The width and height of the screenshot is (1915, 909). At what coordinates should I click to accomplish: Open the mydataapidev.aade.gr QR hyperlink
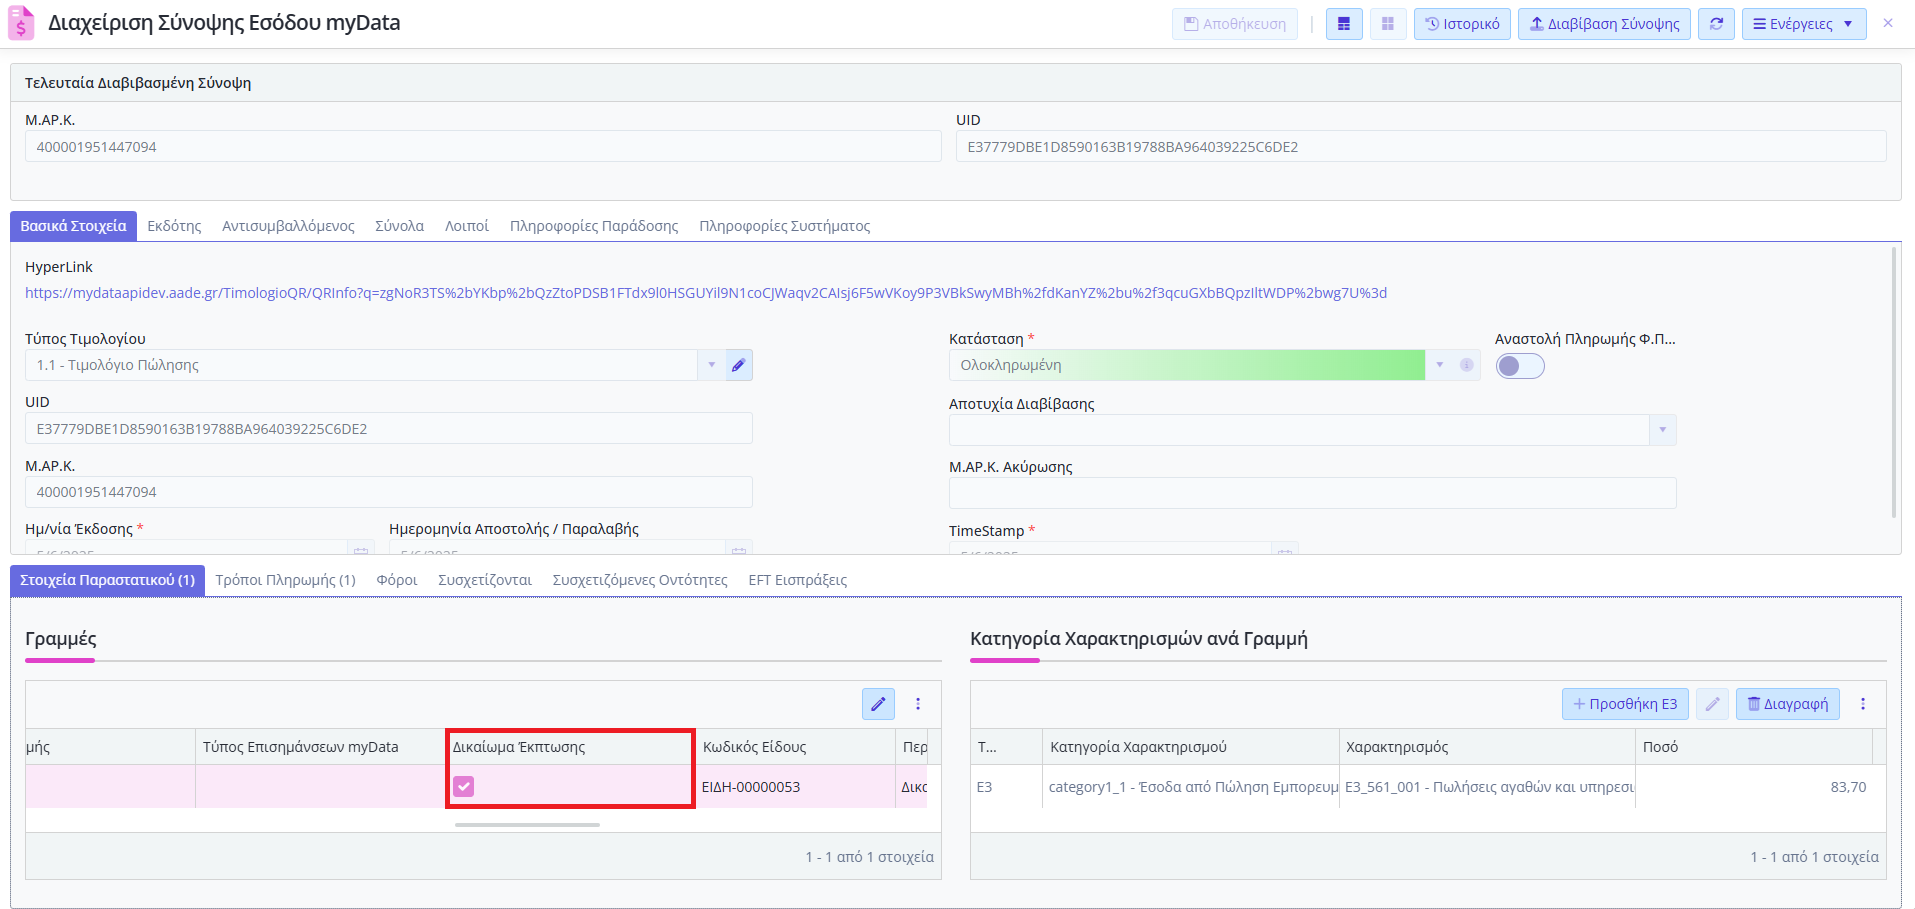pyautogui.click(x=706, y=293)
